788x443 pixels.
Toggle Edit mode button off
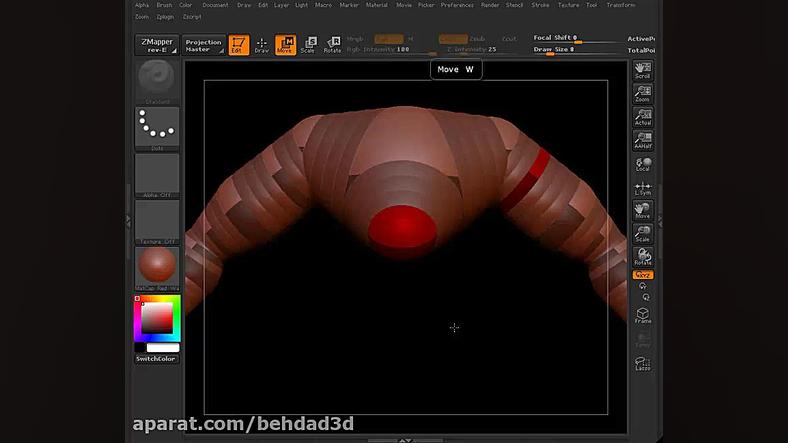[x=238, y=44]
